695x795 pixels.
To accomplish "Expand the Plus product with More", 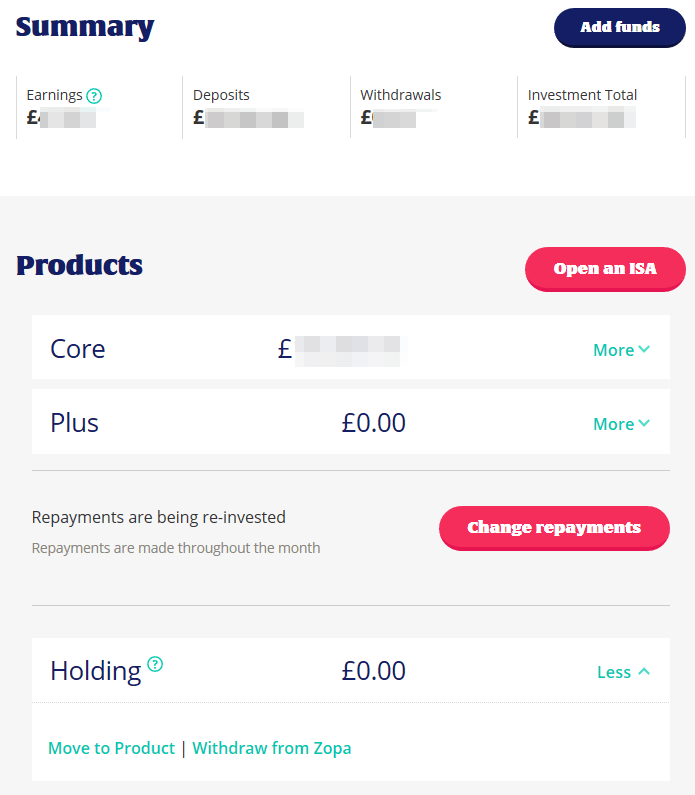I will point(621,424).
